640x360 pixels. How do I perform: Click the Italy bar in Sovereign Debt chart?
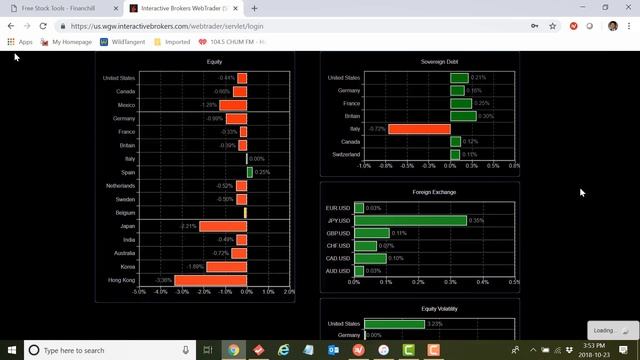tap(419, 129)
